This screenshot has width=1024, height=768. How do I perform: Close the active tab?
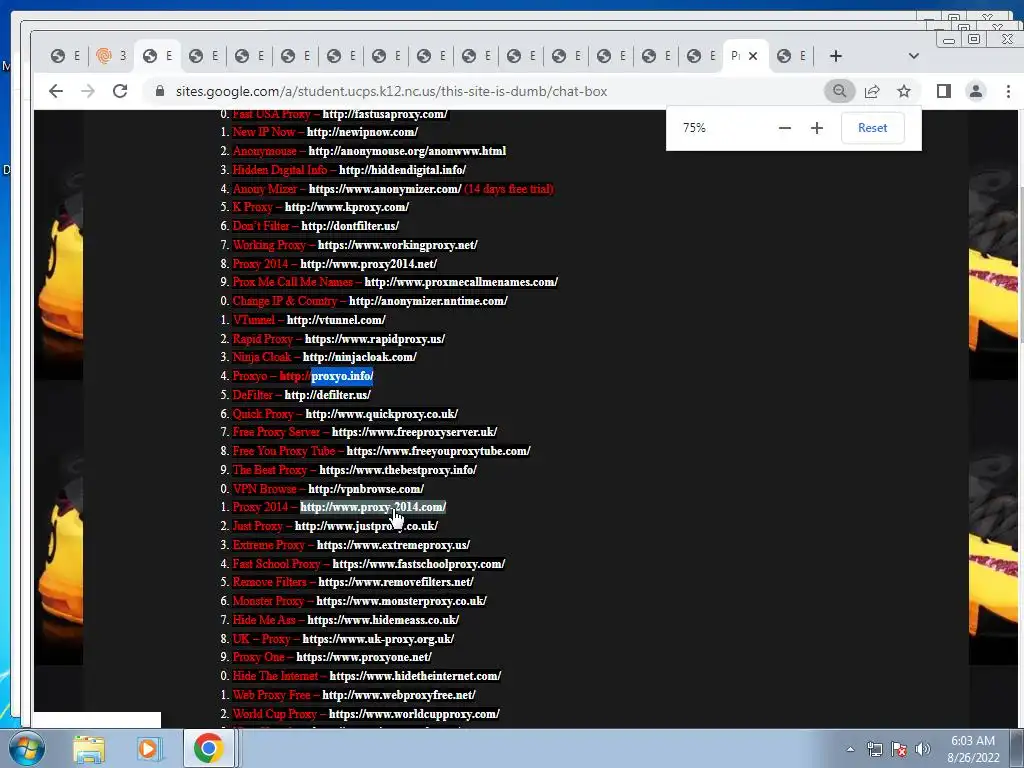point(753,56)
